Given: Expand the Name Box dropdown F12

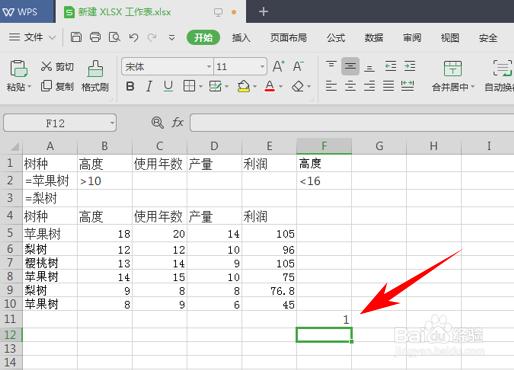Looking at the screenshot, I should tap(112, 123).
